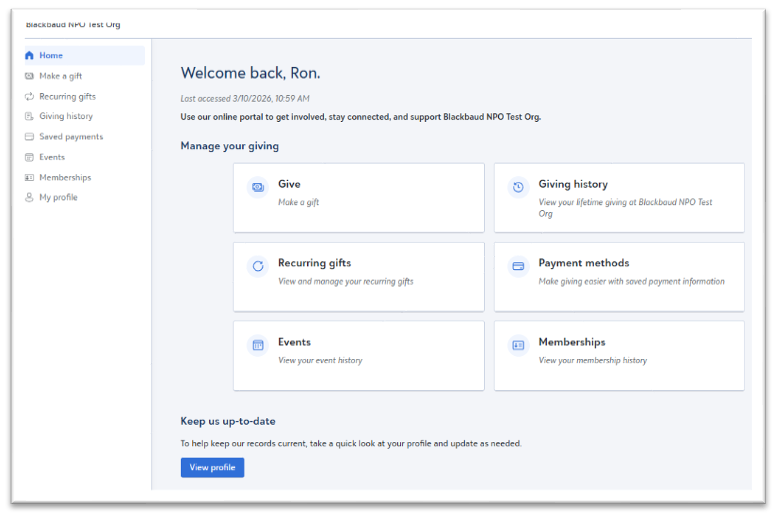Click the Events card's calendar icon

pos(258,345)
